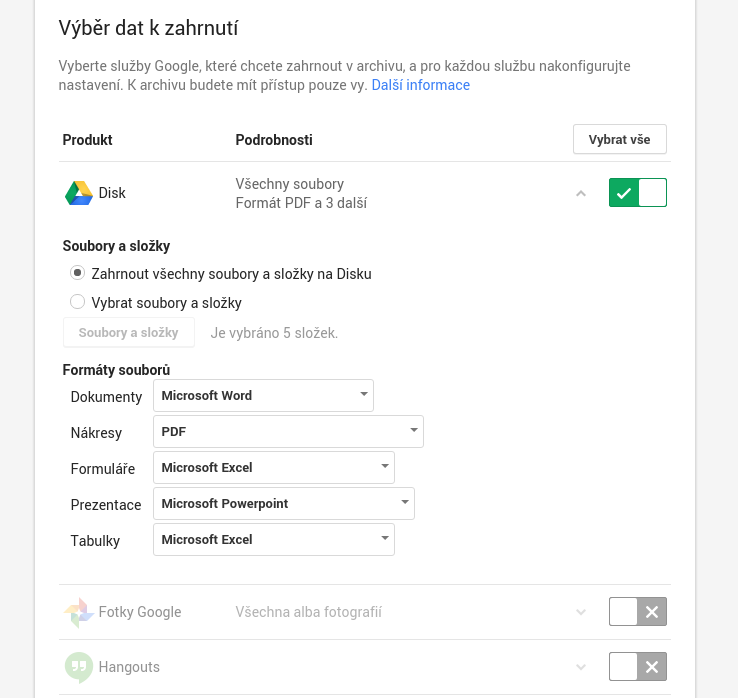The width and height of the screenshot is (738, 698).
Task: Open the Nákresy PDF format dropdown
Action: (288, 432)
